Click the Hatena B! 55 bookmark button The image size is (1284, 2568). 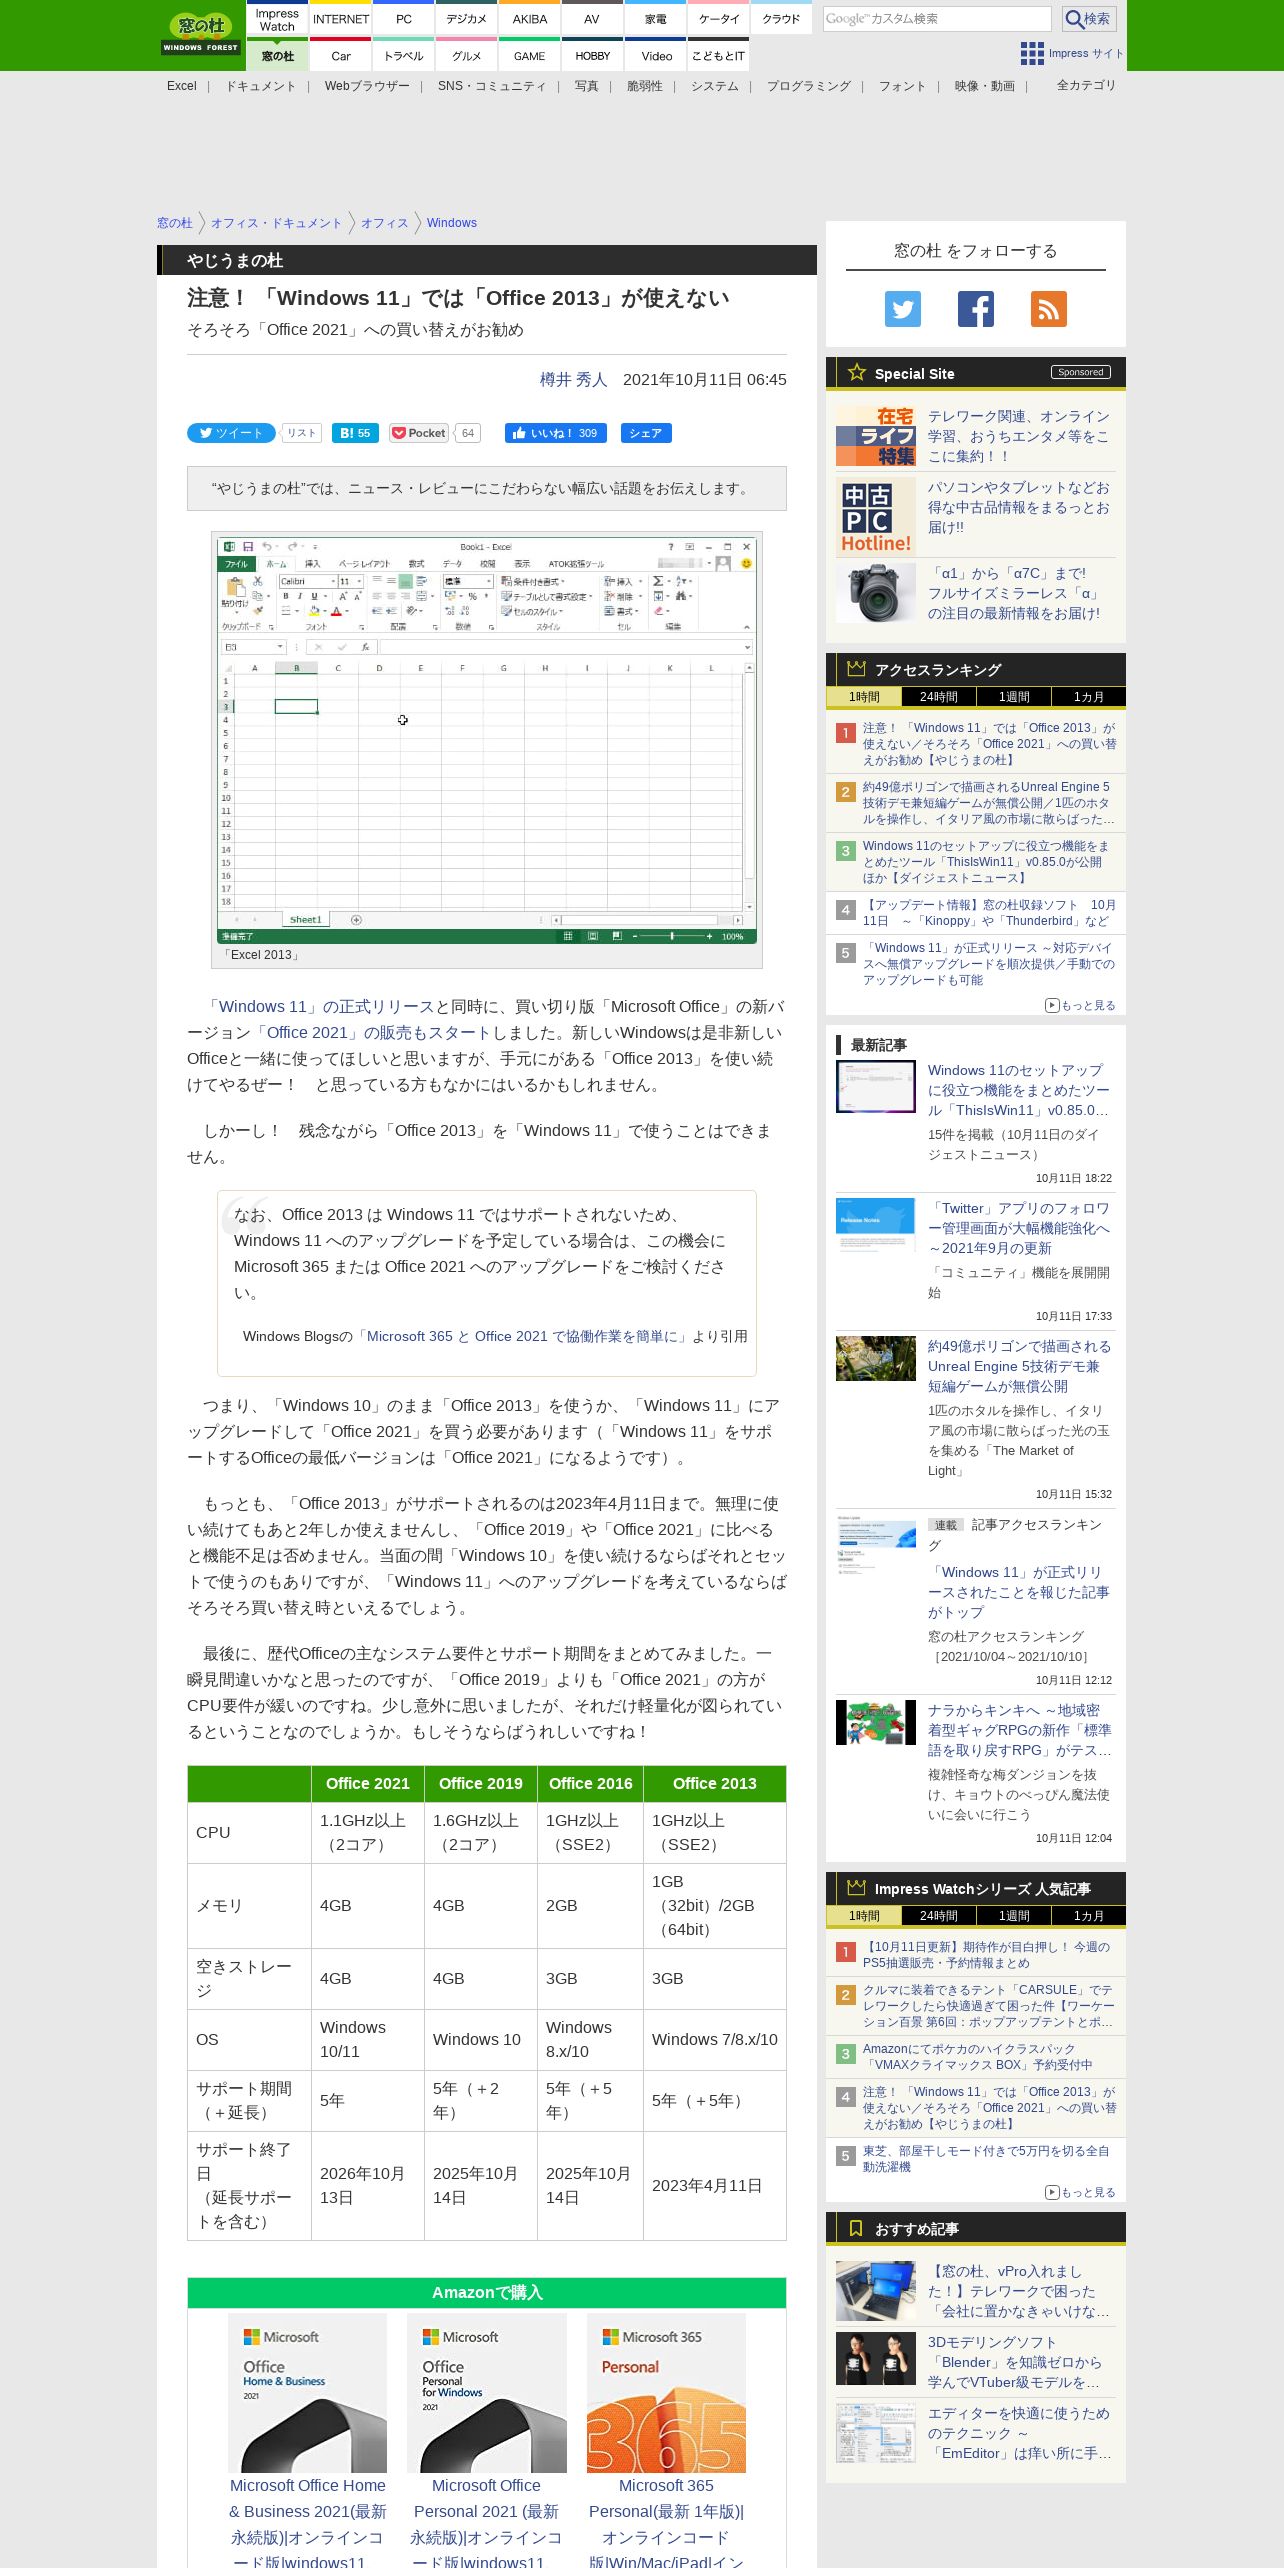(355, 433)
